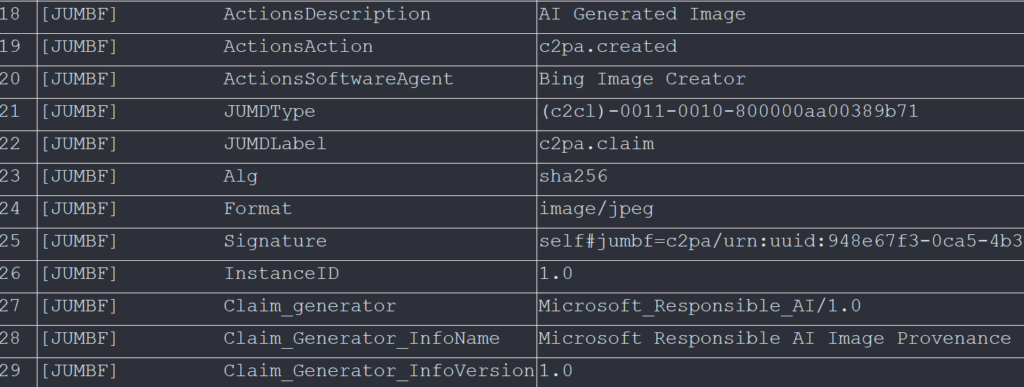Click the JUMDType value starting with (c2cl)
The image size is (1024, 387).
729,112
